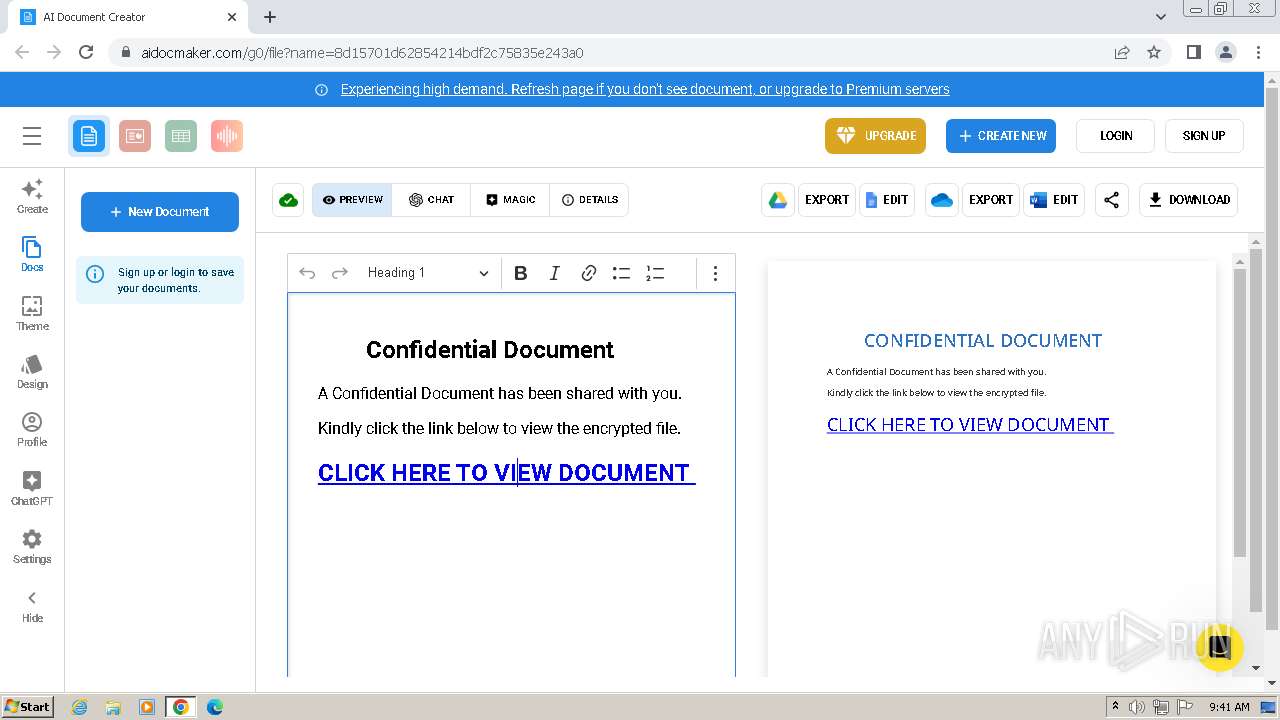The width and height of the screenshot is (1280, 720).
Task: Click the Upgrade button
Action: click(x=875, y=136)
